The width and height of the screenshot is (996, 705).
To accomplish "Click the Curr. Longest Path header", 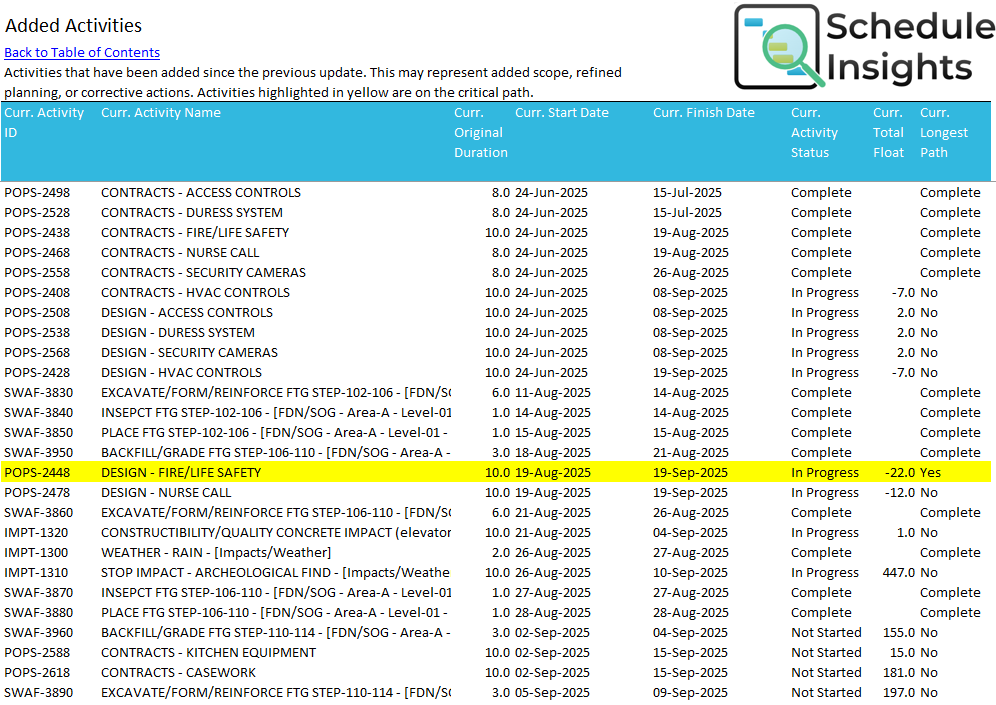I will click(943, 132).
